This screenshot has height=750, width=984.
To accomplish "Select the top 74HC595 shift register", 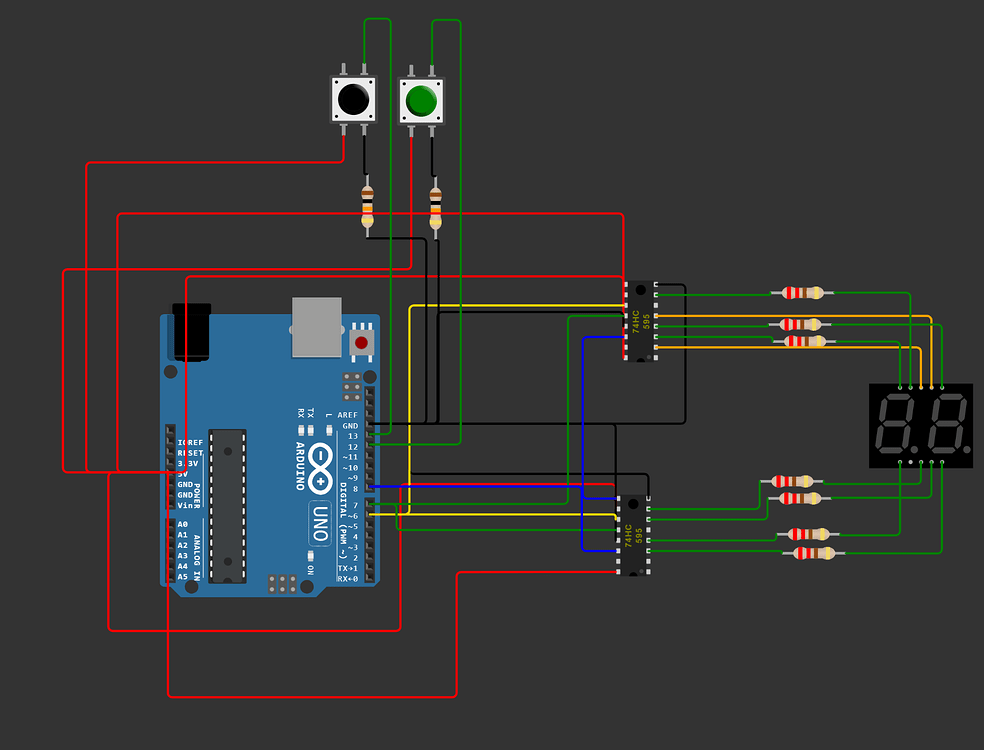I will (640, 320).
